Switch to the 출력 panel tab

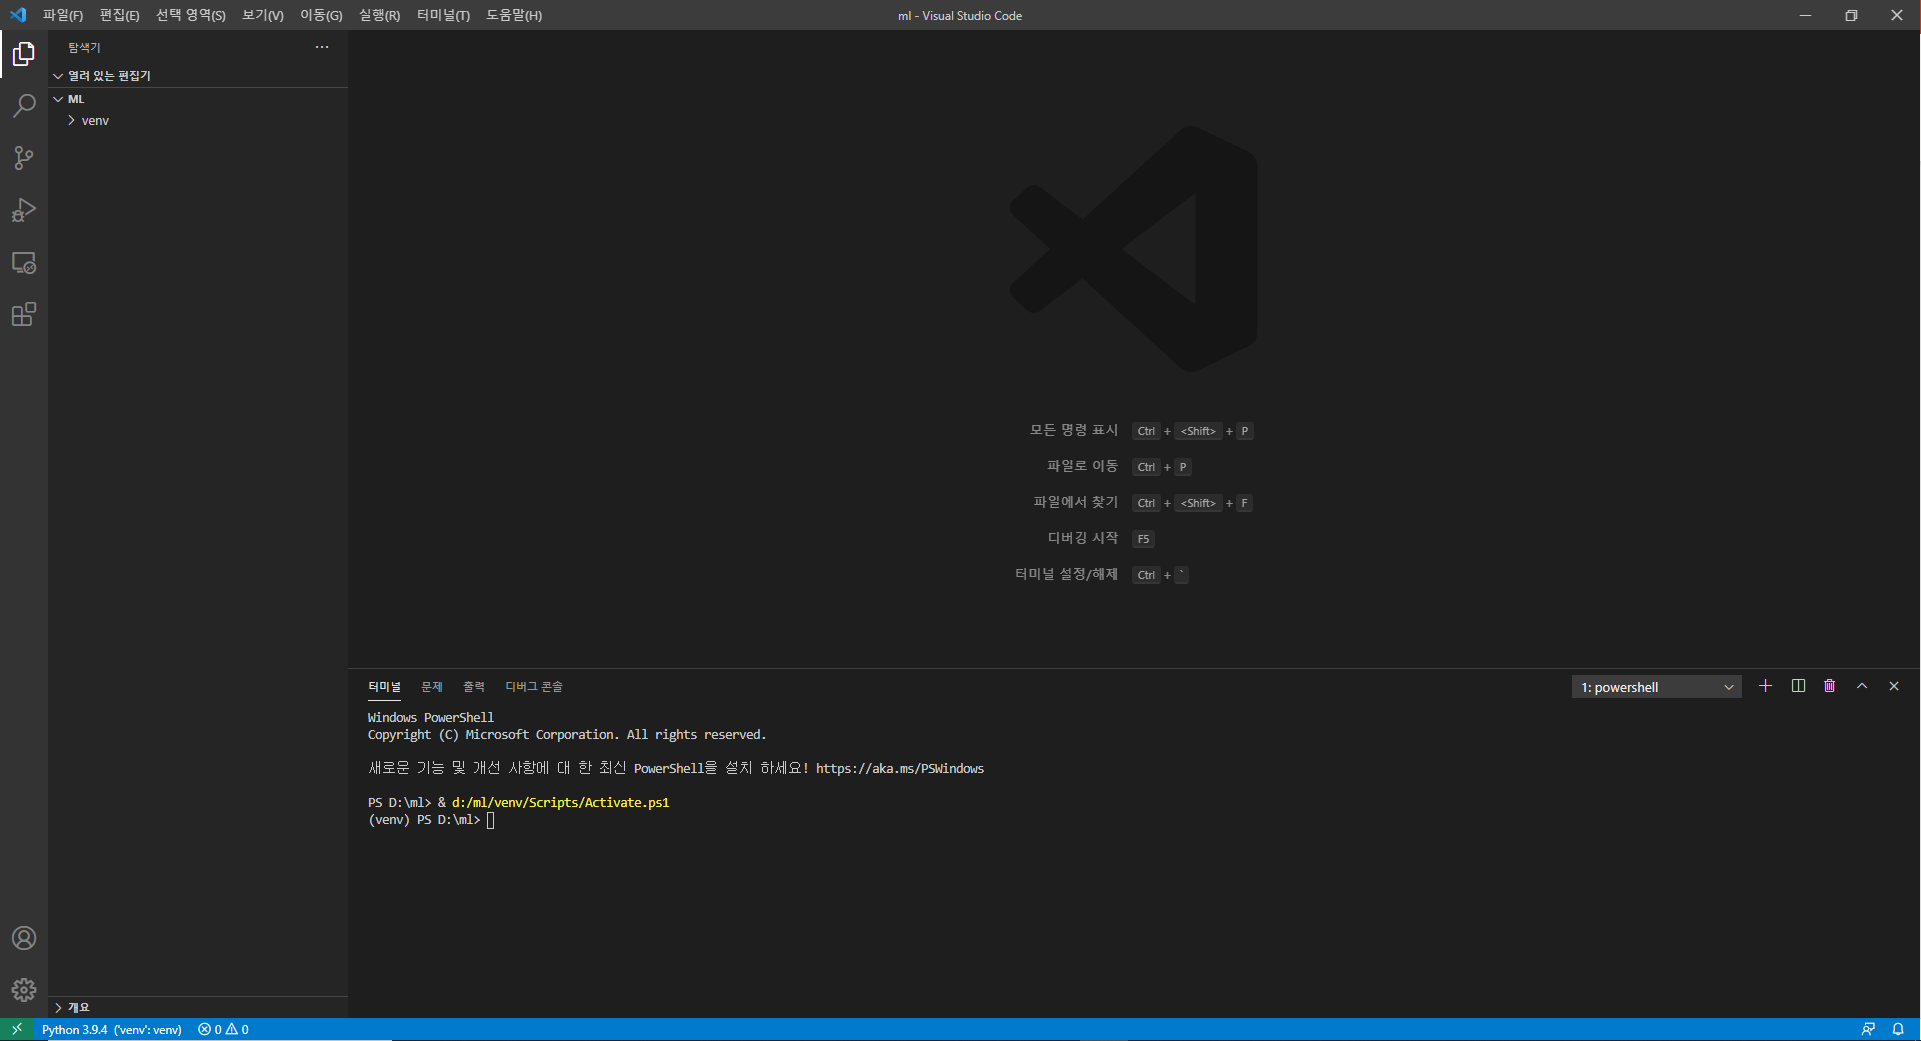[x=474, y=687]
